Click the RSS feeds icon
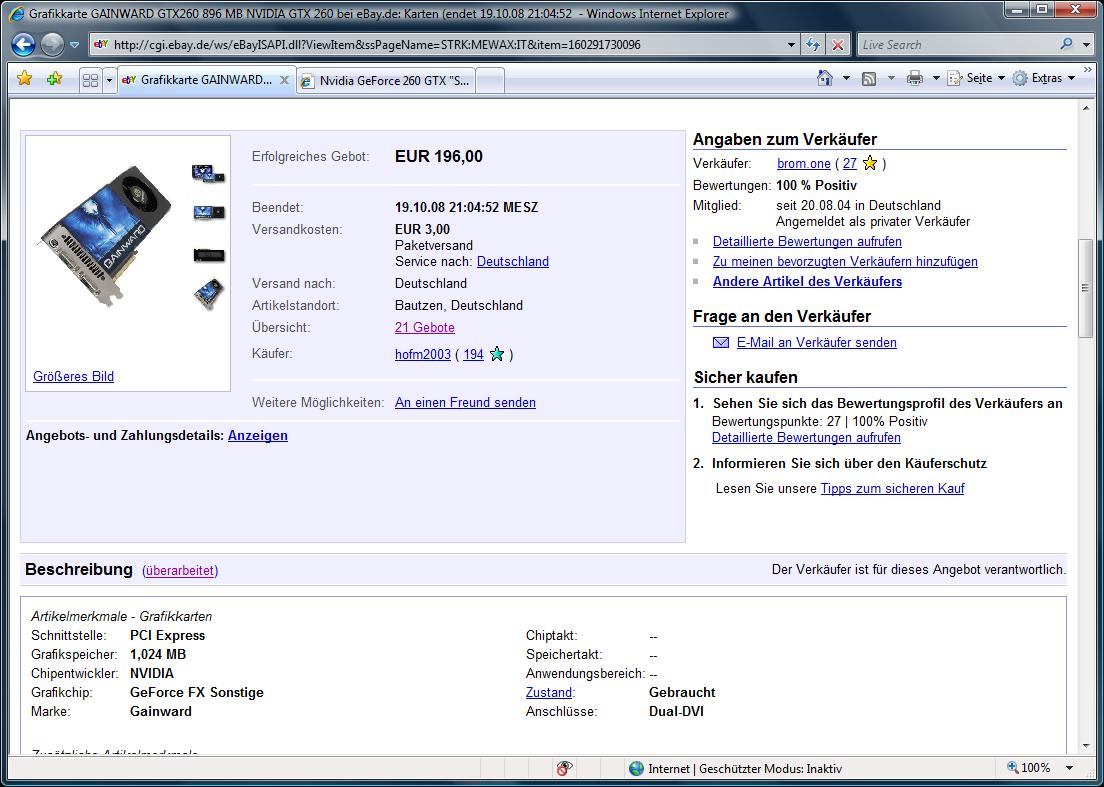 point(870,79)
